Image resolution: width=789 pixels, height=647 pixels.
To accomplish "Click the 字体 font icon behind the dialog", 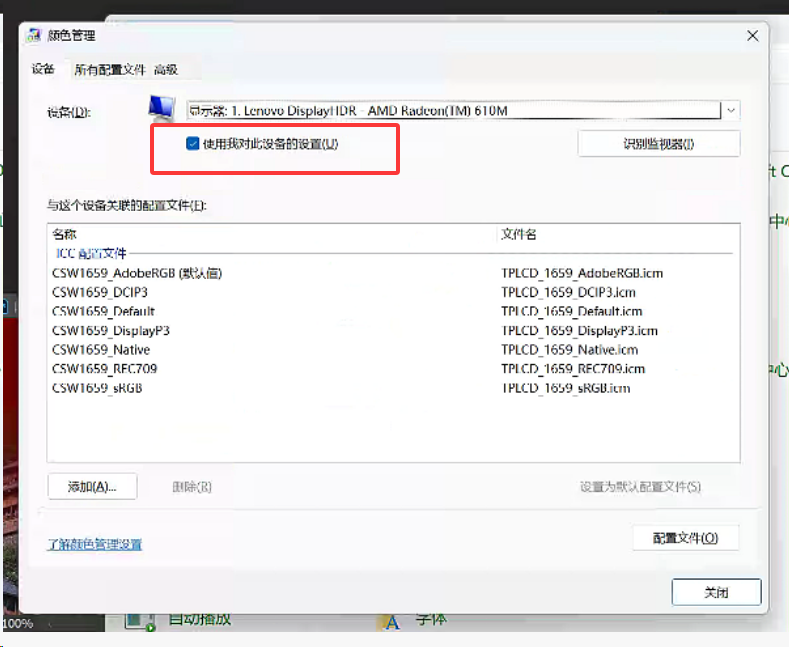I will click(391, 621).
